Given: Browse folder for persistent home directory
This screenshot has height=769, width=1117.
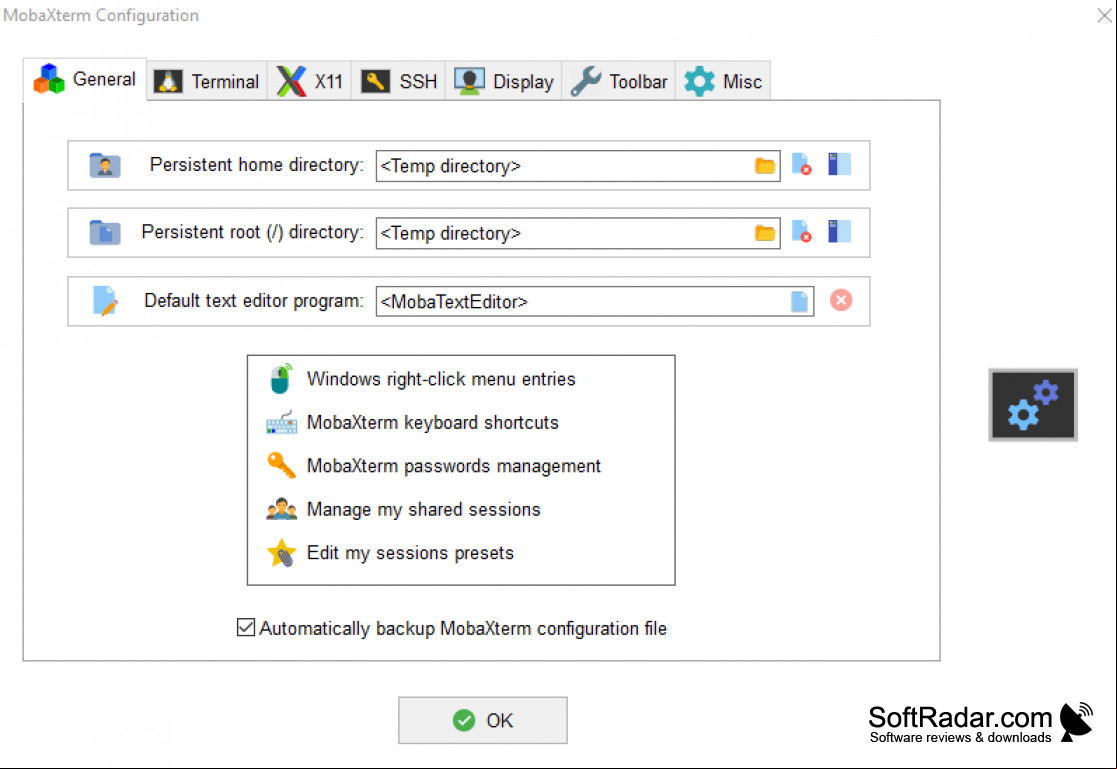Looking at the screenshot, I should click(x=765, y=166).
